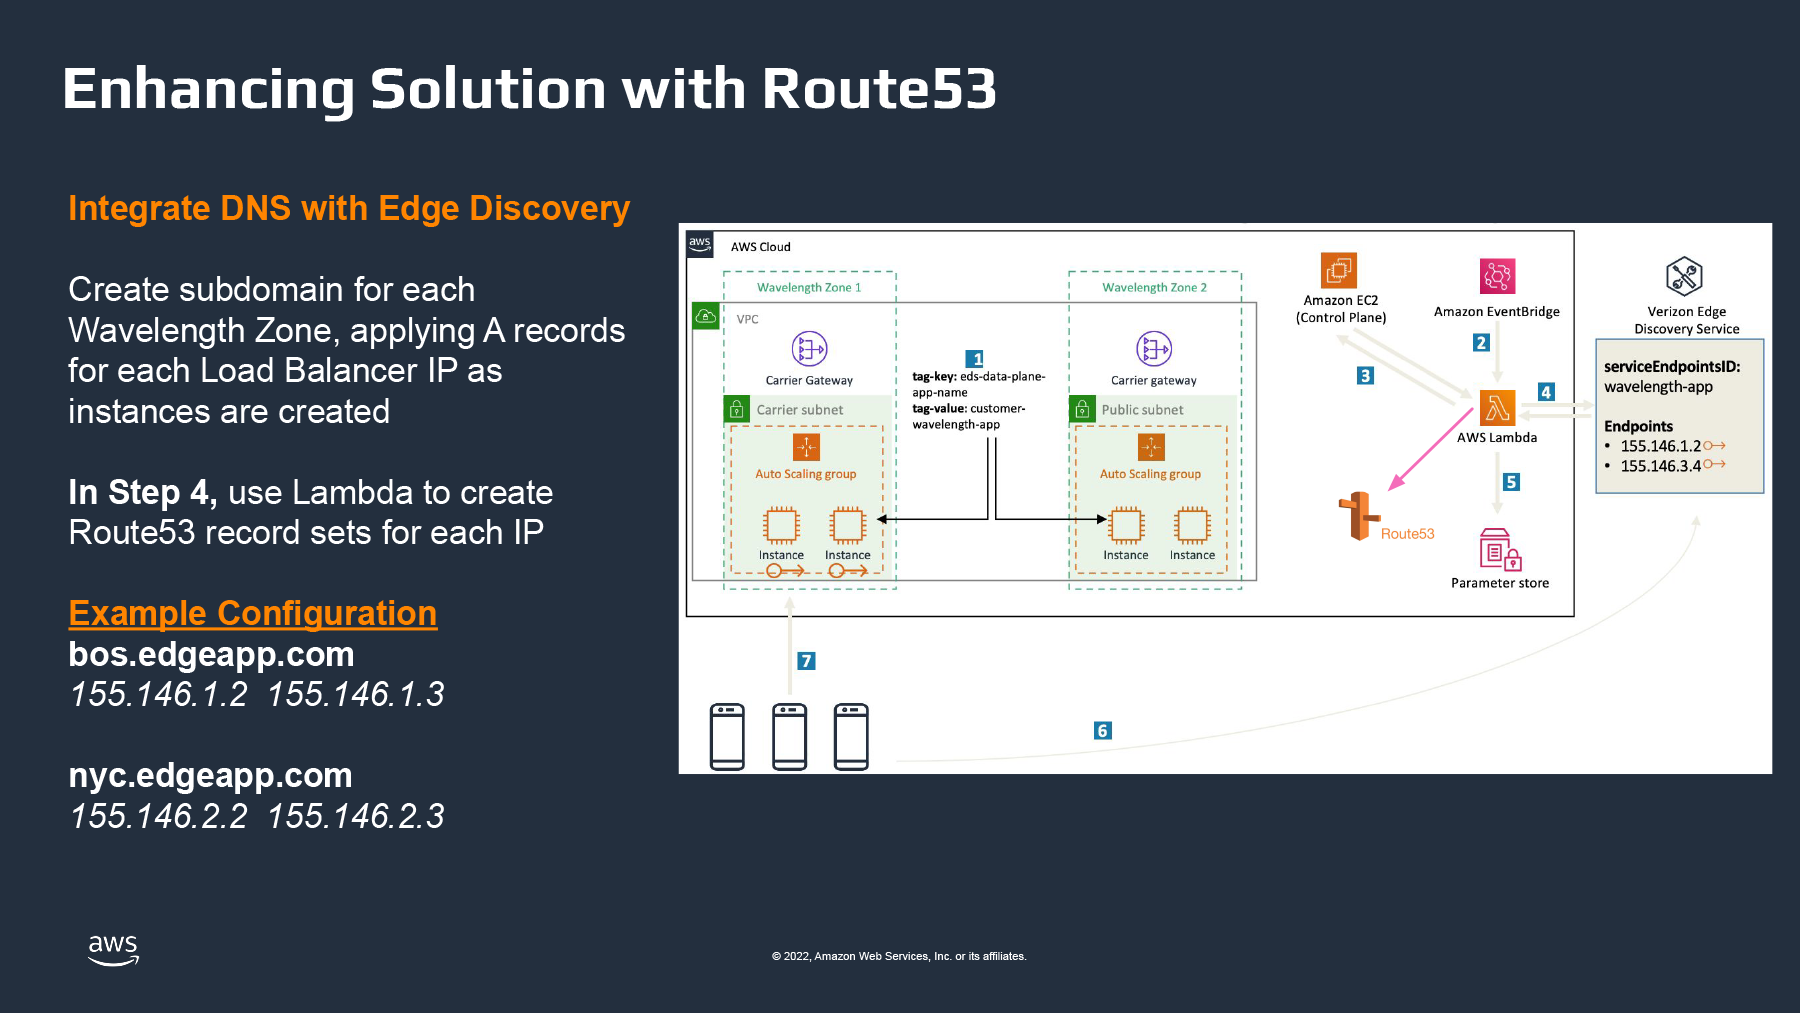
Task: Click the Integrate DNS with Edge Discovery heading
Action: [x=349, y=208]
